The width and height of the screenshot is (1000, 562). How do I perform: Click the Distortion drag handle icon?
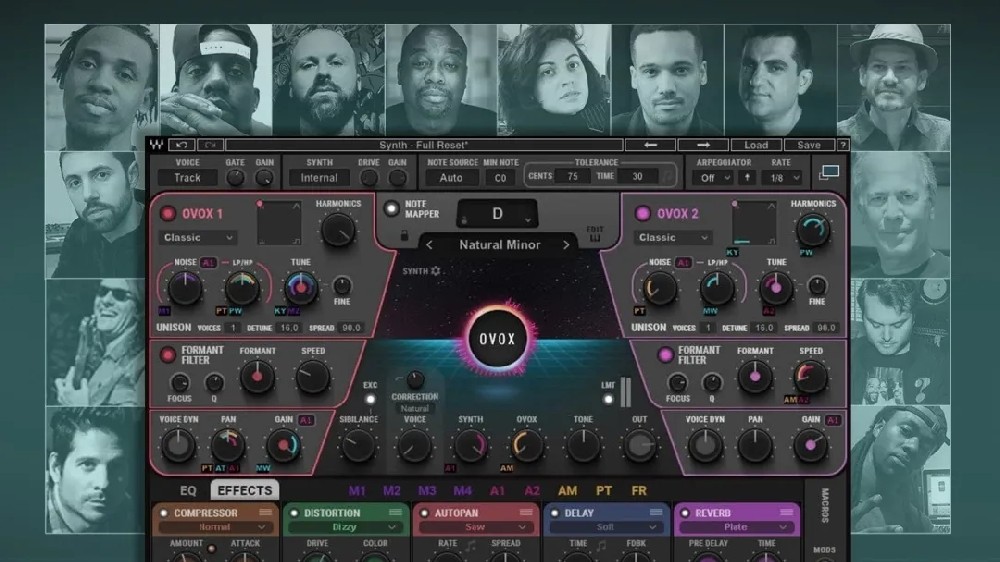pyautogui.click(x=395, y=512)
